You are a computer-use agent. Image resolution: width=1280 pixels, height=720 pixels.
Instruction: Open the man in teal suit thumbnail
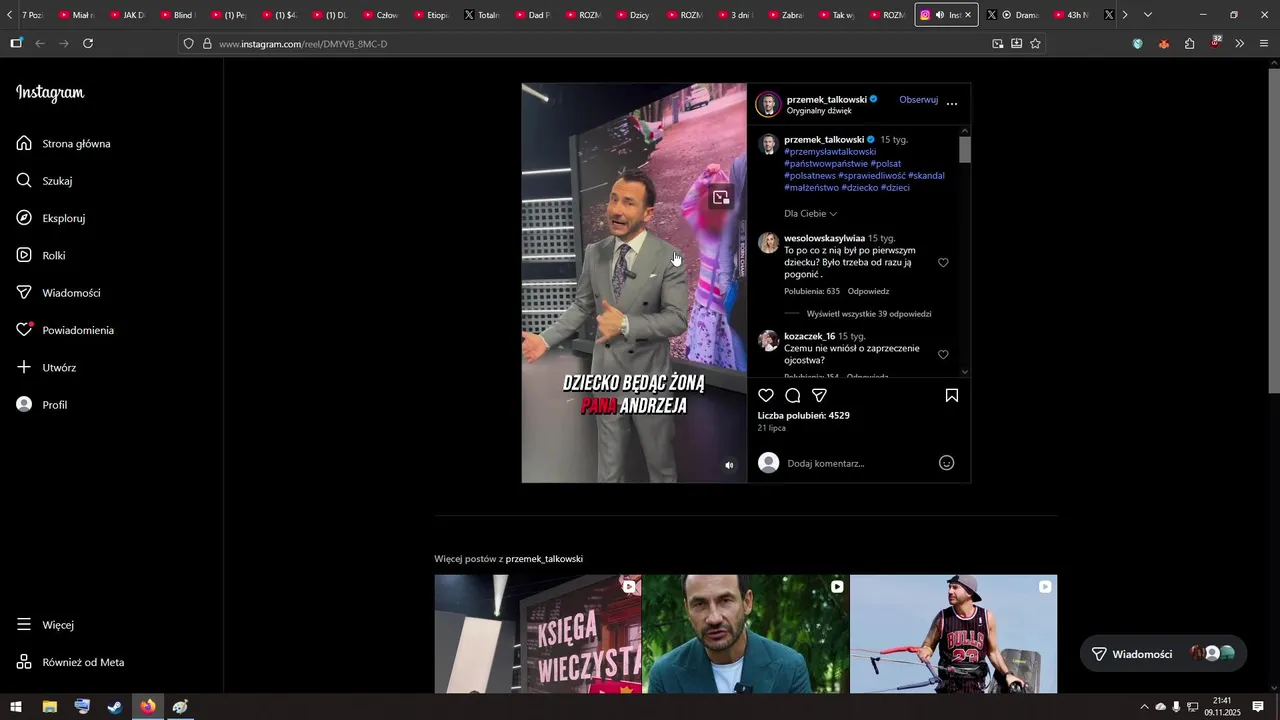click(745, 634)
